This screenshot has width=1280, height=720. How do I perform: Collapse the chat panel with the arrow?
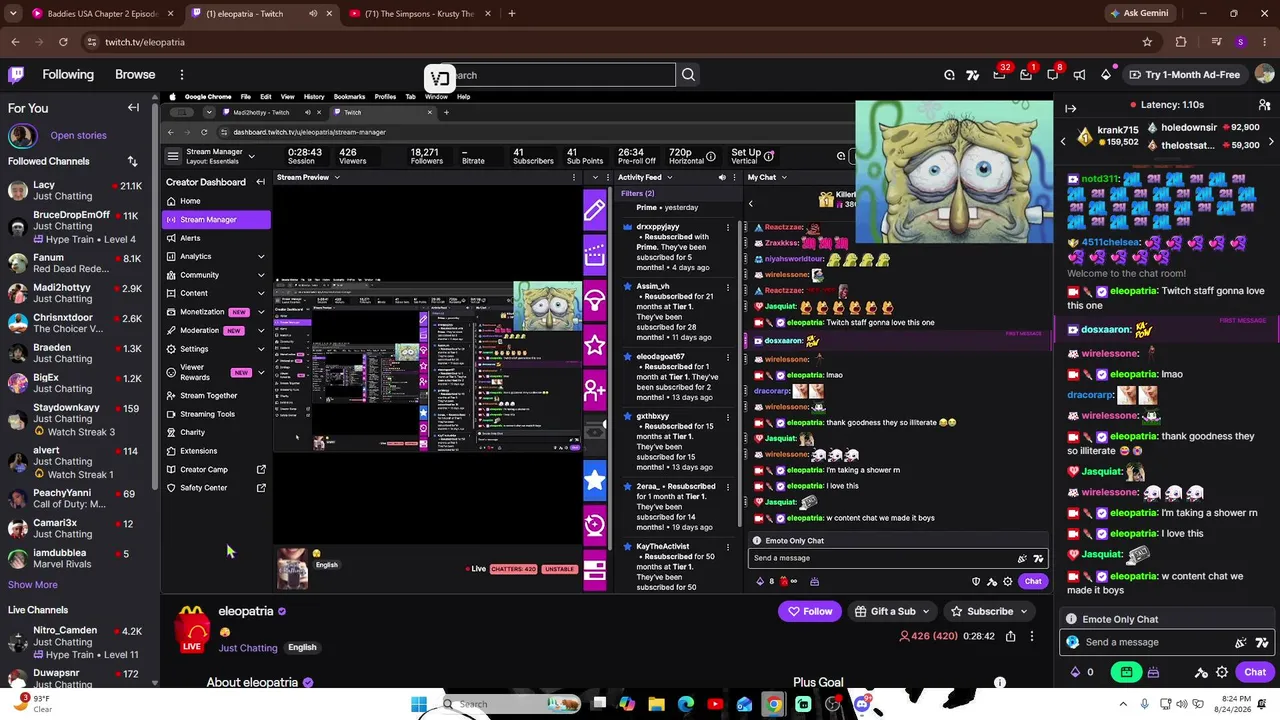pos(1070,108)
